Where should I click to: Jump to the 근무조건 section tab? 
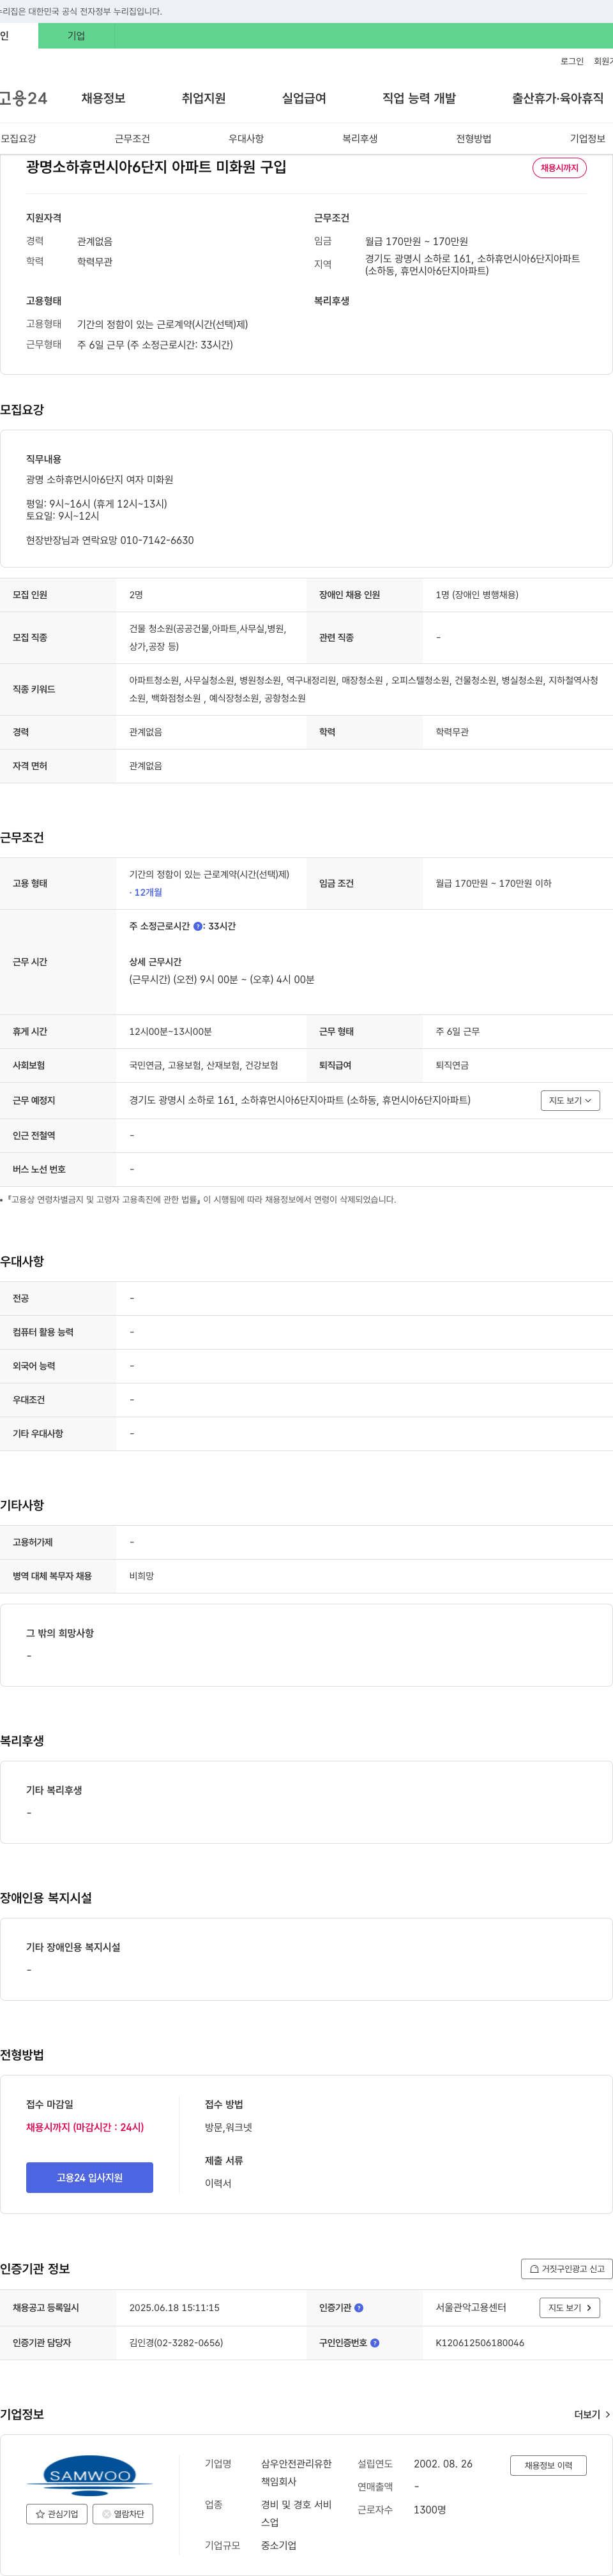(x=132, y=139)
